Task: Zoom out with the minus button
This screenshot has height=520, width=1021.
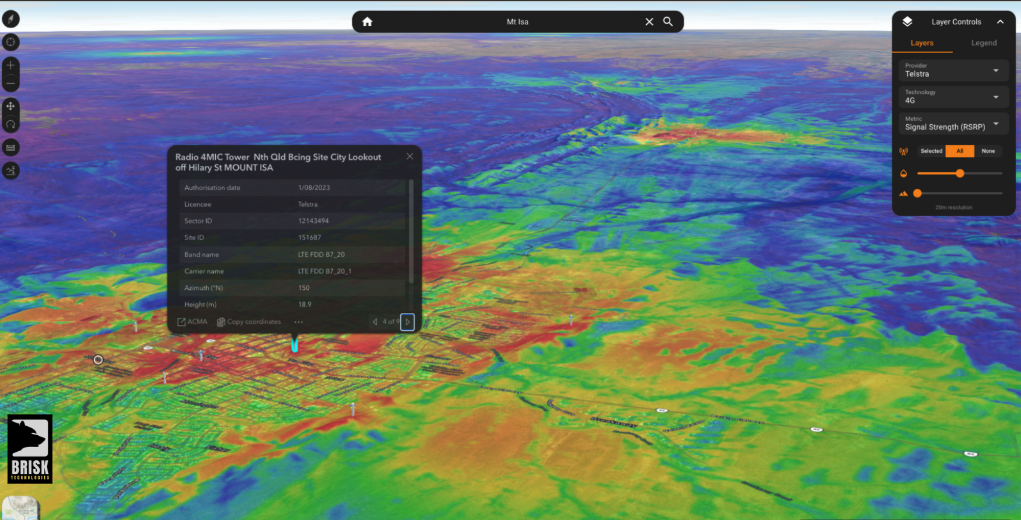Action: tap(11, 84)
